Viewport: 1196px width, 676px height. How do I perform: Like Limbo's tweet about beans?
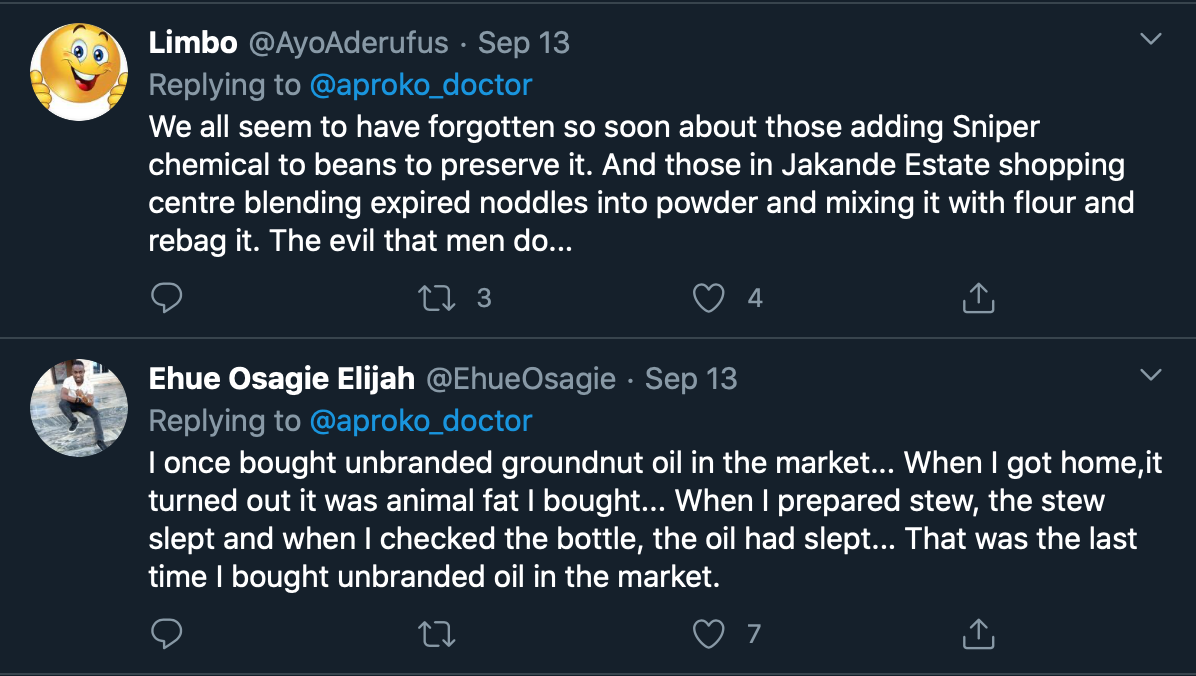click(x=708, y=297)
